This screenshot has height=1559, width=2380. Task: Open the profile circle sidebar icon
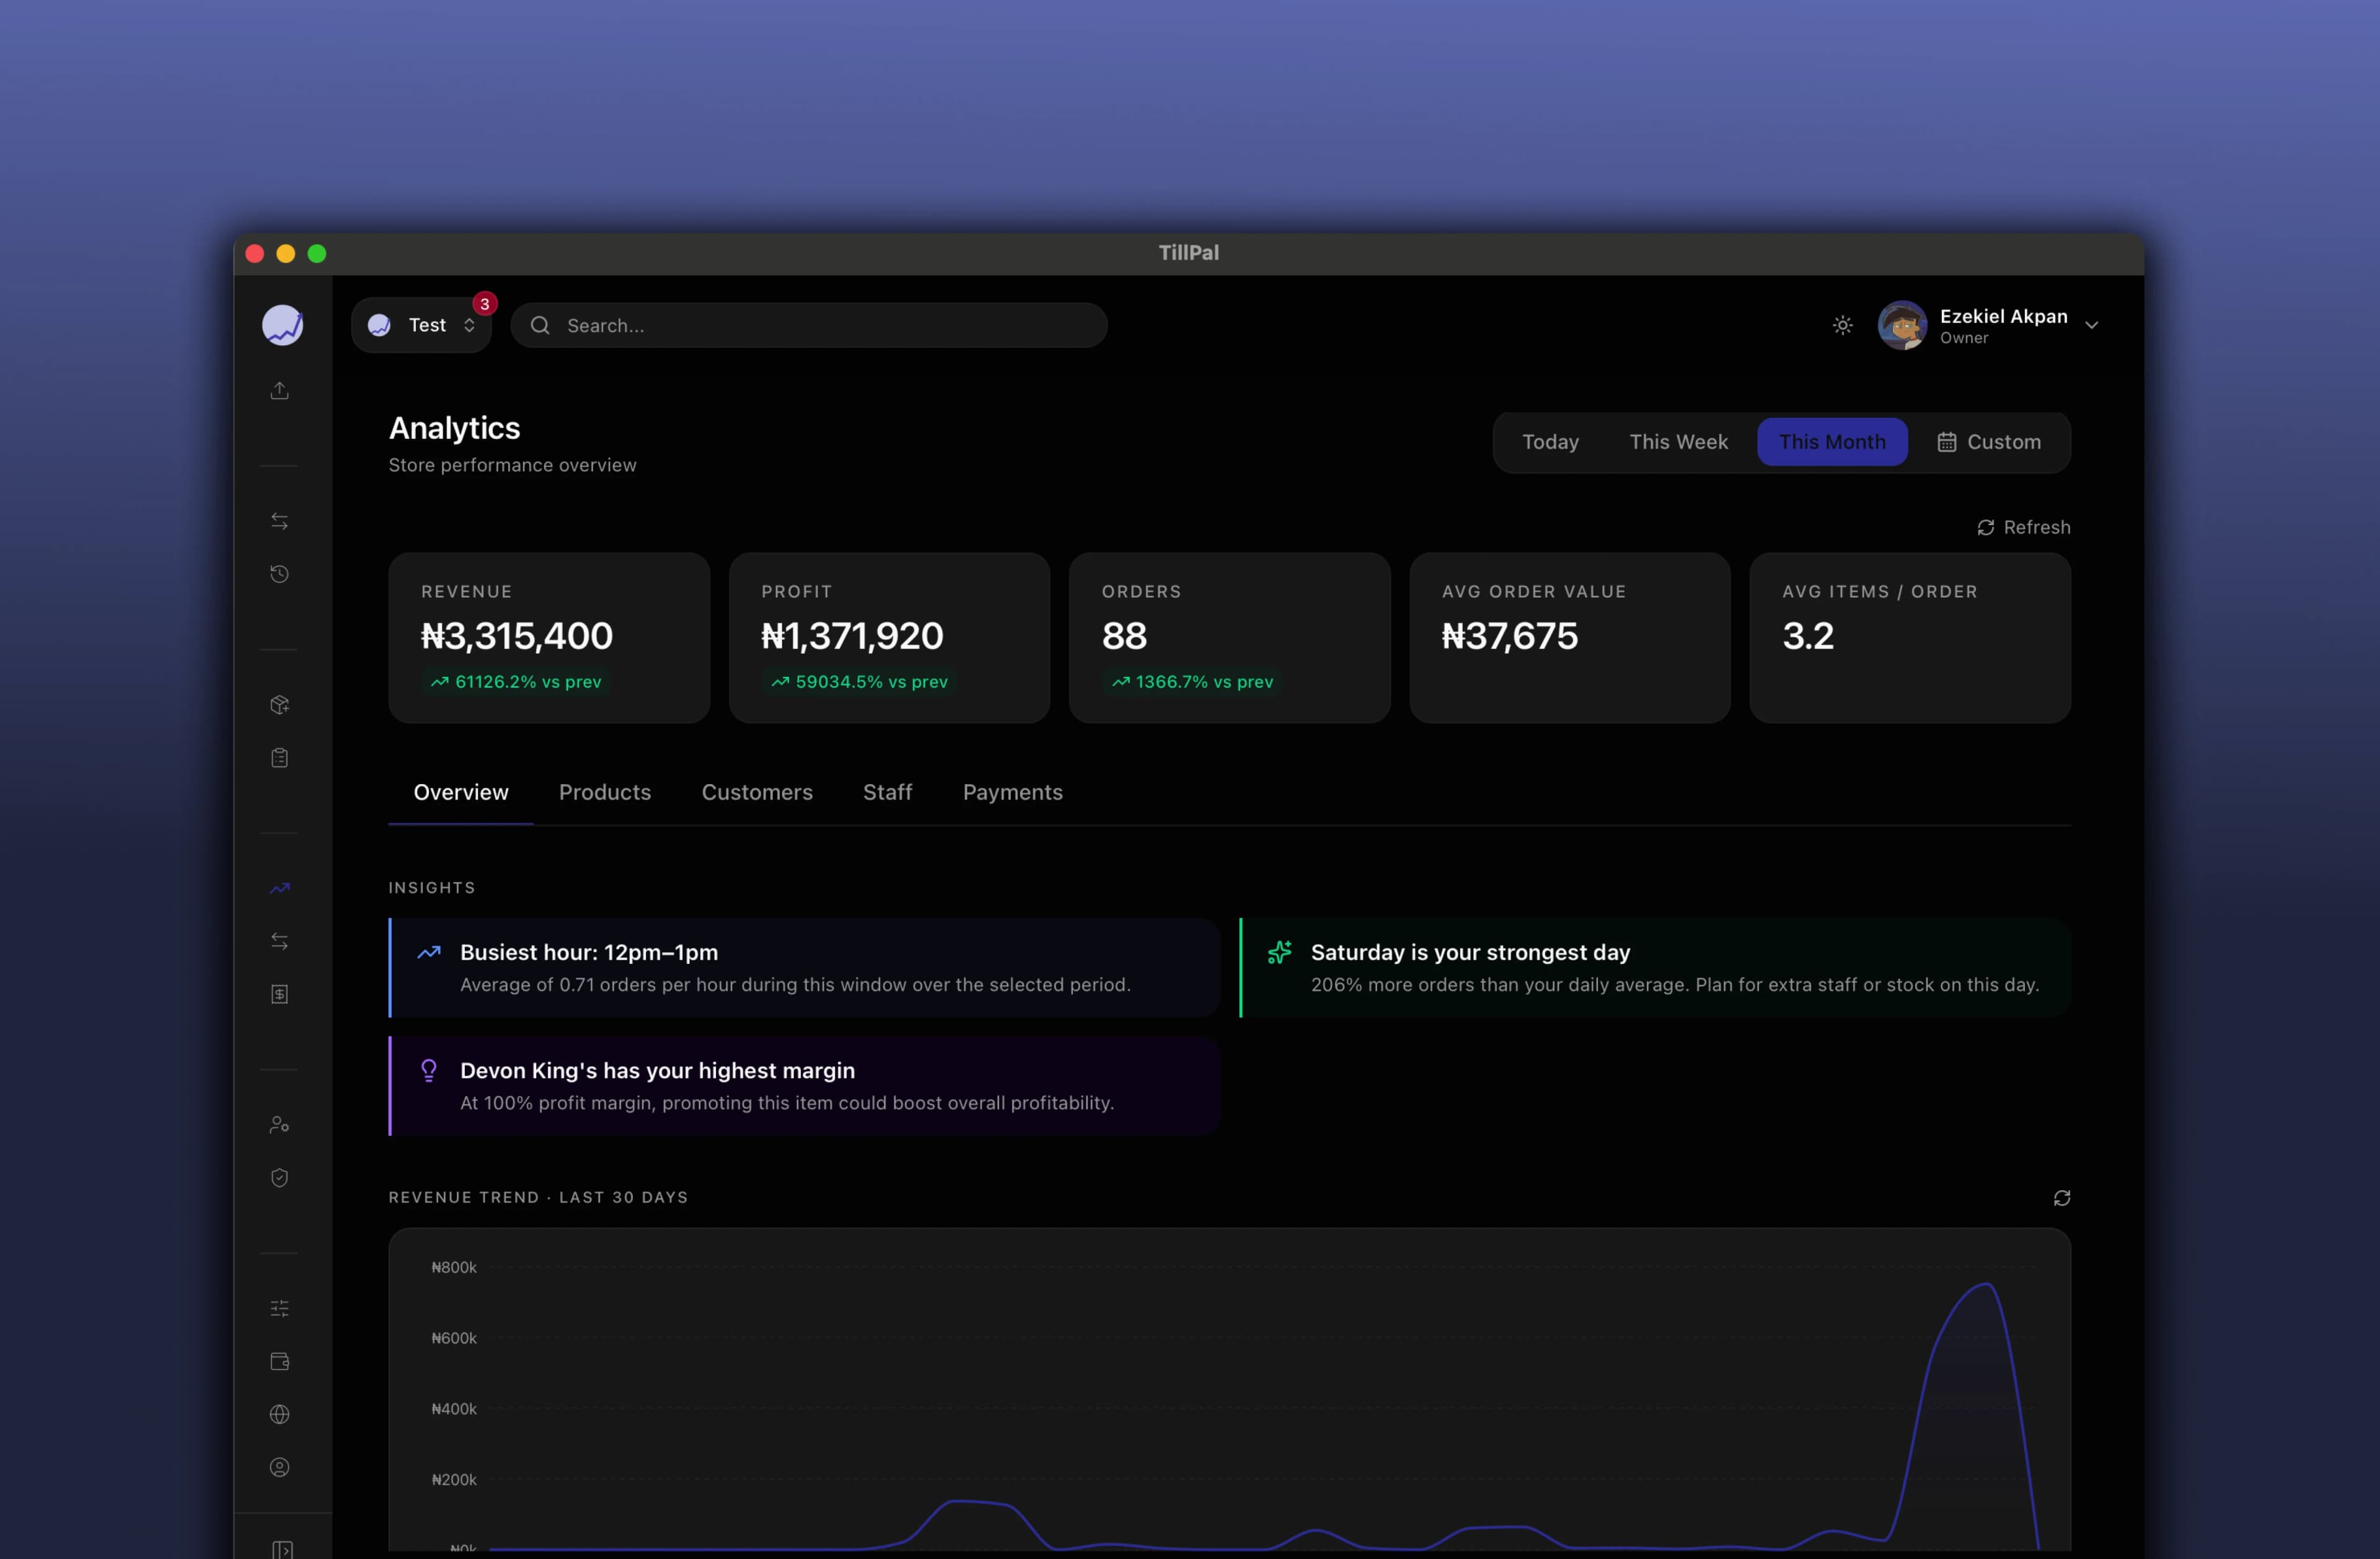(x=280, y=1467)
